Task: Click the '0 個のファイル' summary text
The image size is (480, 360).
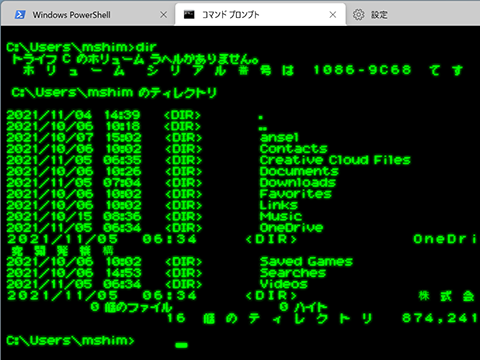Action: point(131,307)
